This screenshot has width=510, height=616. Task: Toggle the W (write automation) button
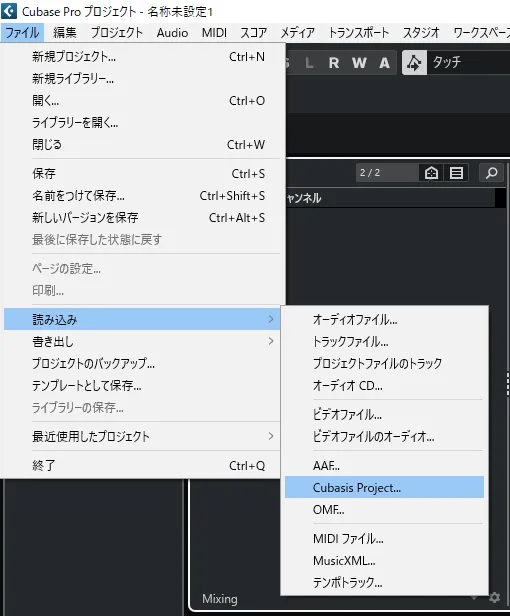(x=359, y=63)
